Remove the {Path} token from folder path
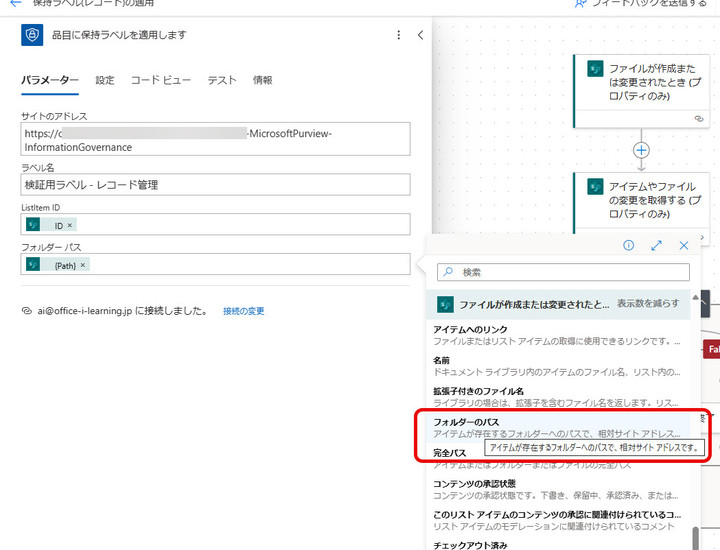This screenshot has height=550, width=720. pyautogui.click(x=83, y=265)
